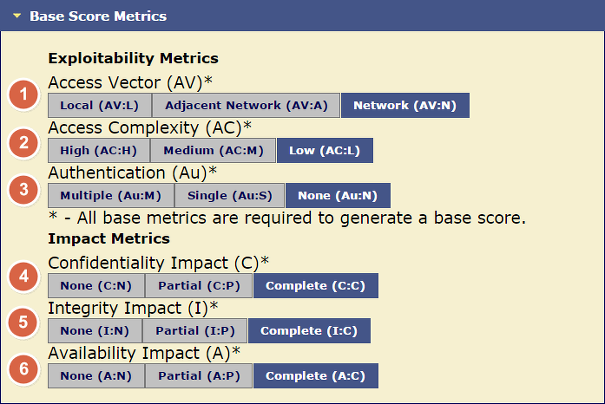Select Adjacent Network (AV:A) option
This screenshot has width=605, height=404.
tap(246, 105)
